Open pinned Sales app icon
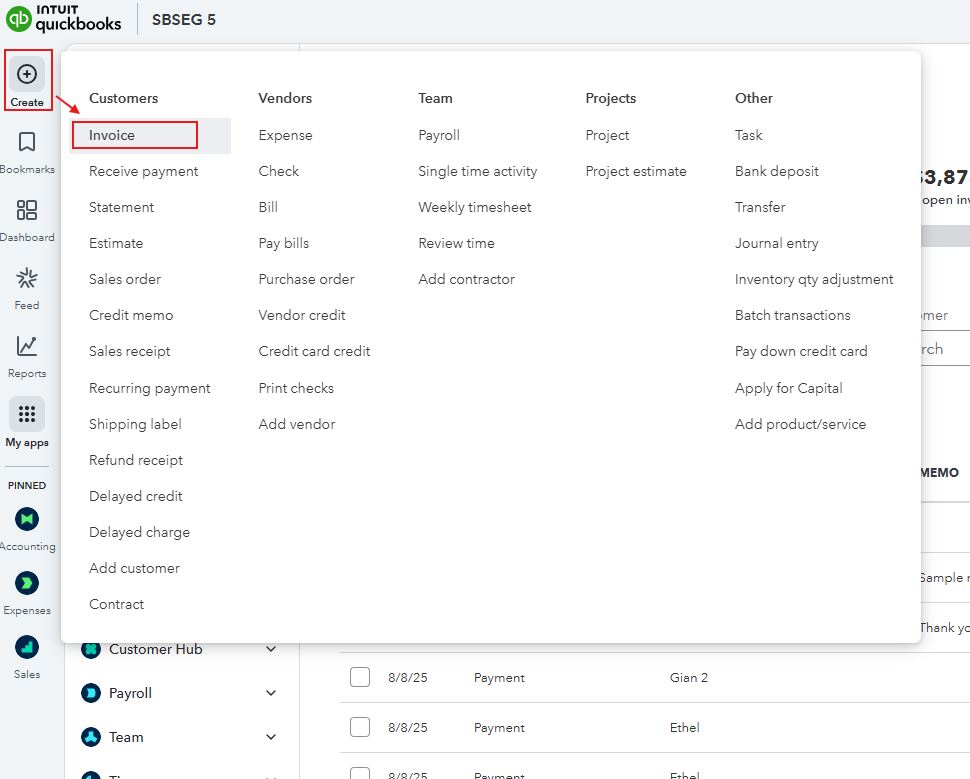Screen dimensions: 970x779 tap(27, 647)
